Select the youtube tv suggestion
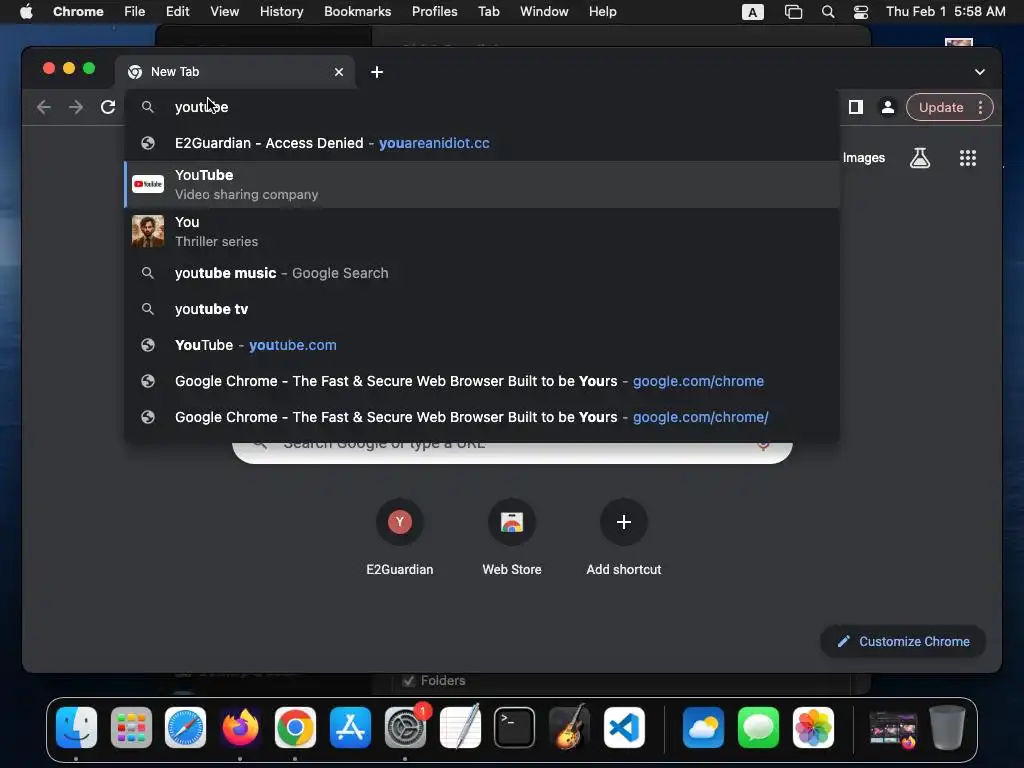Image resolution: width=1024 pixels, height=768 pixels. (x=481, y=309)
